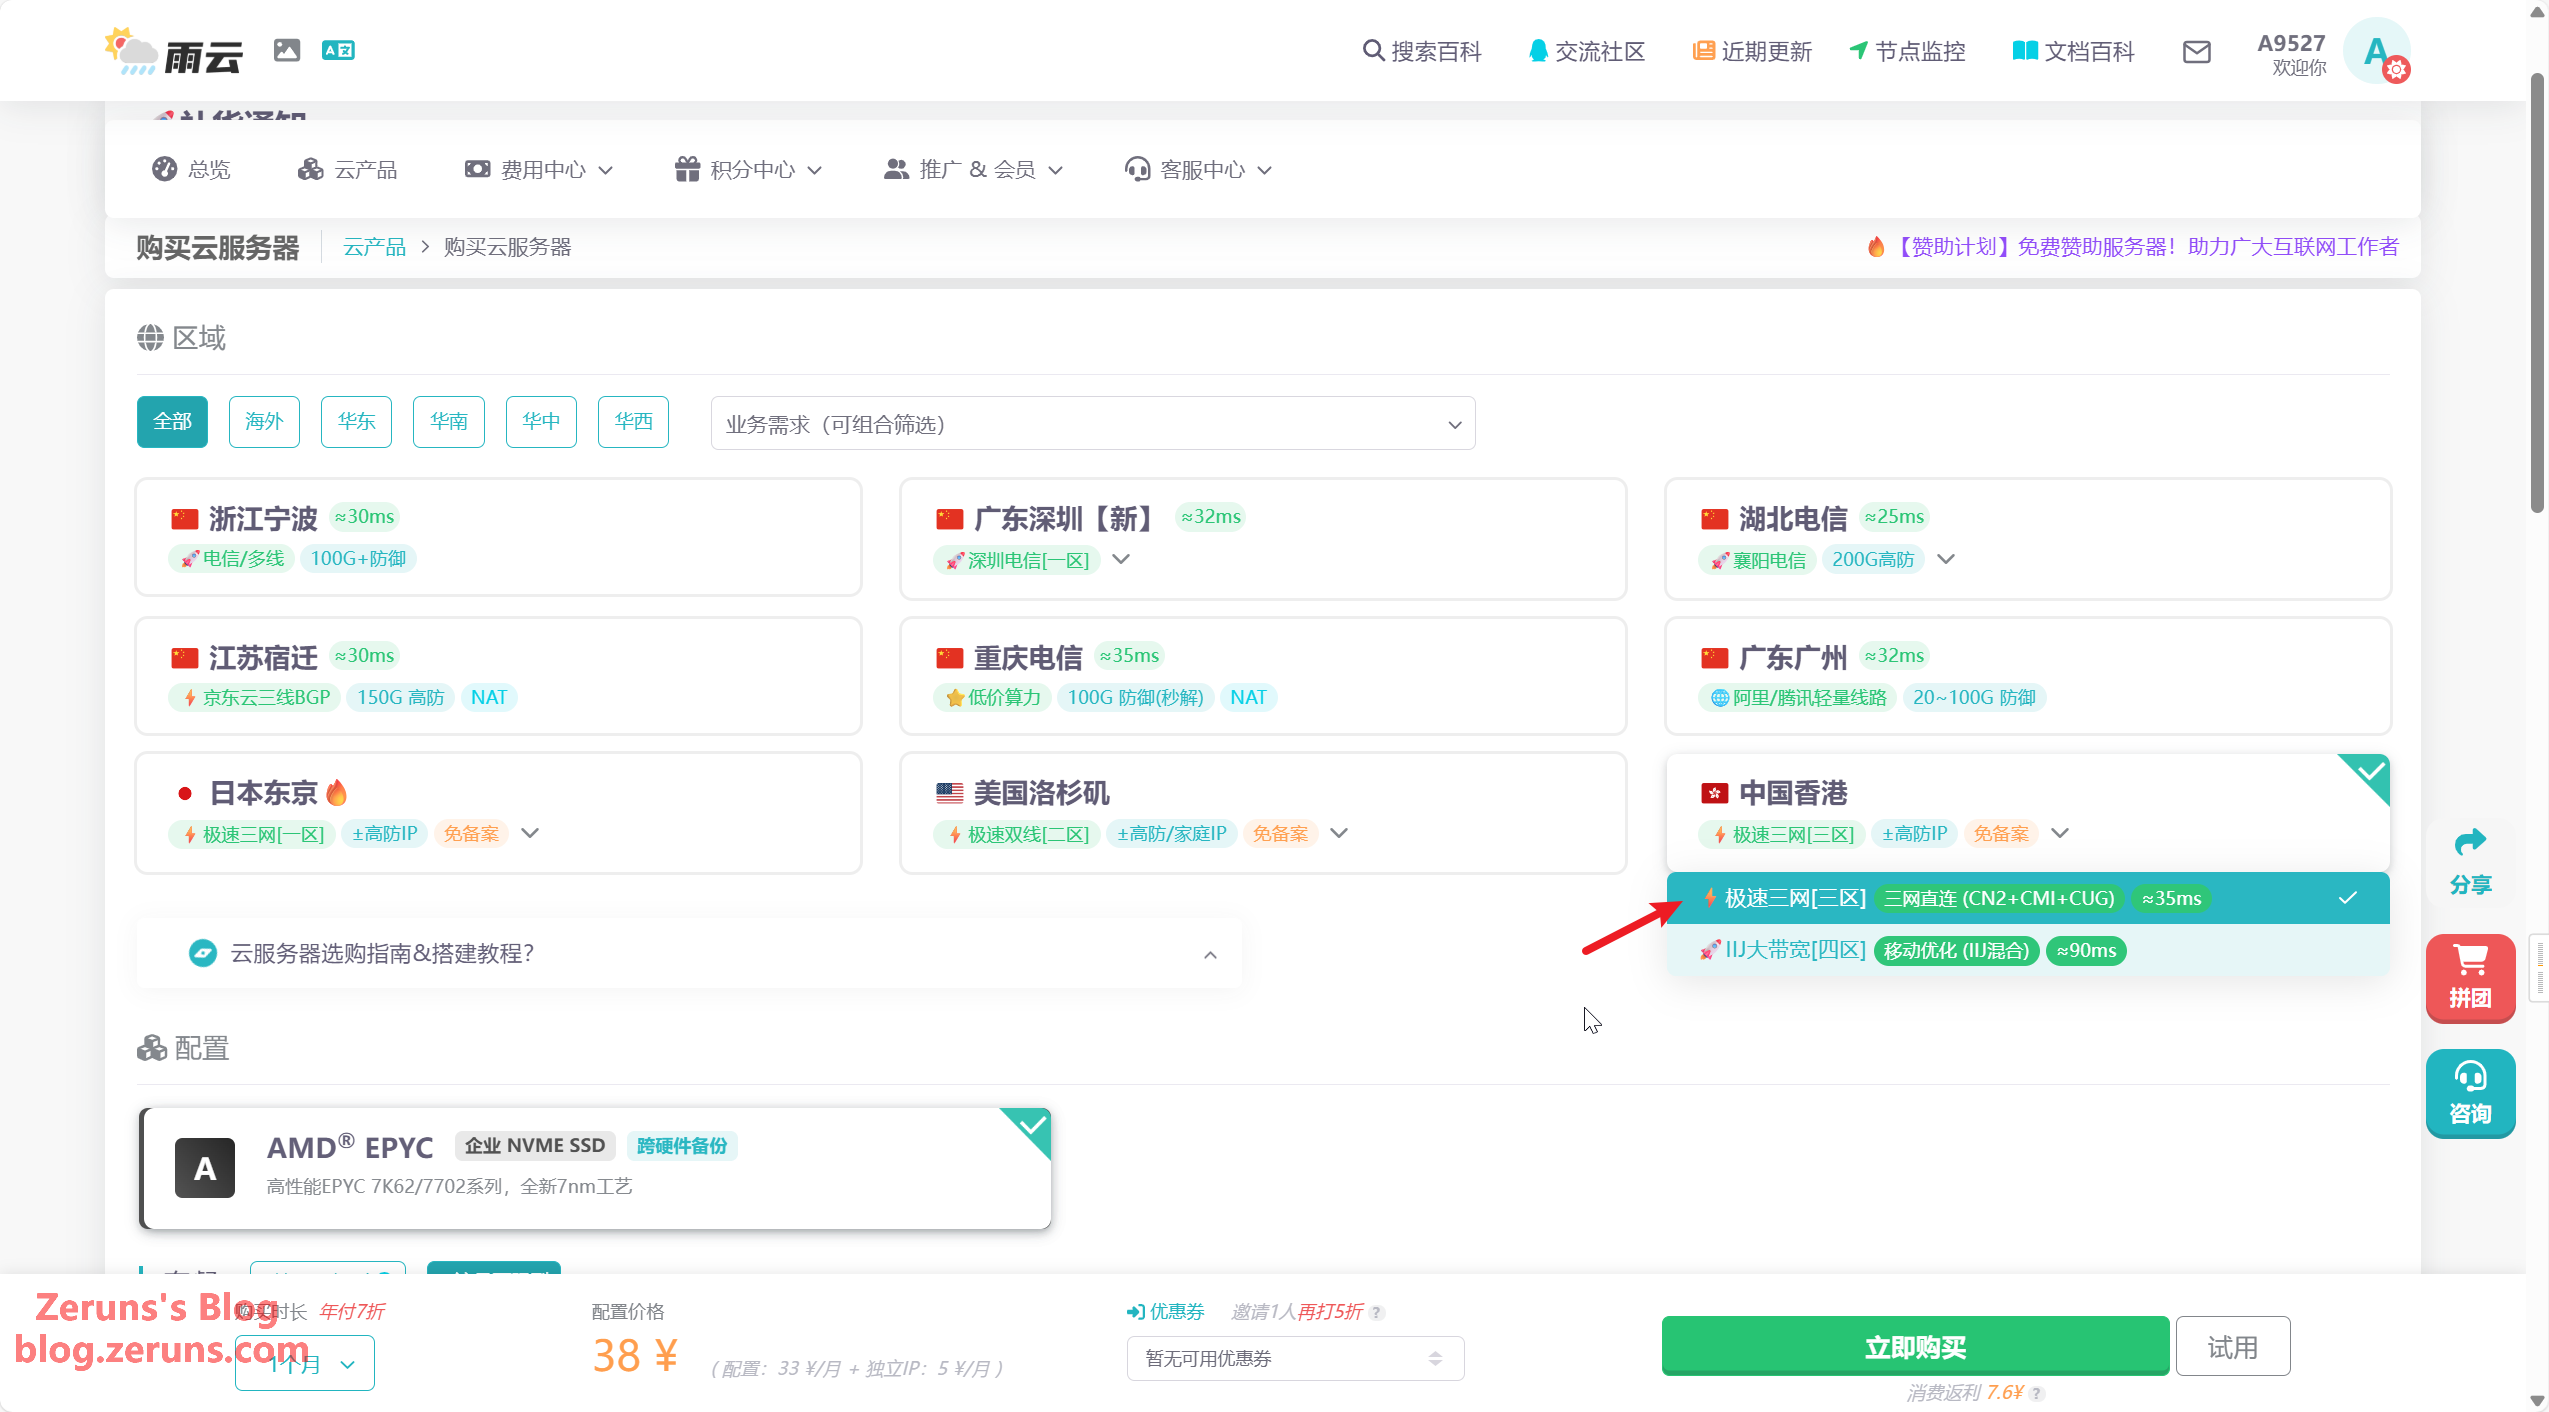Viewport: 2549px width, 1412px height.
Task: Select the 浙江宁波 region card
Action: click(498, 537)
